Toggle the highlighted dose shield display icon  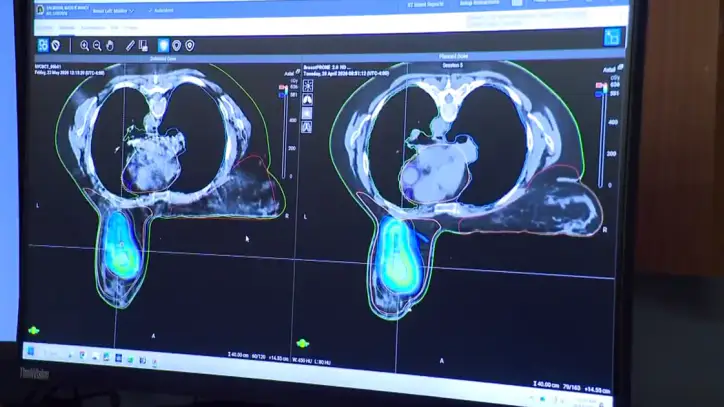tap(163, 45)
